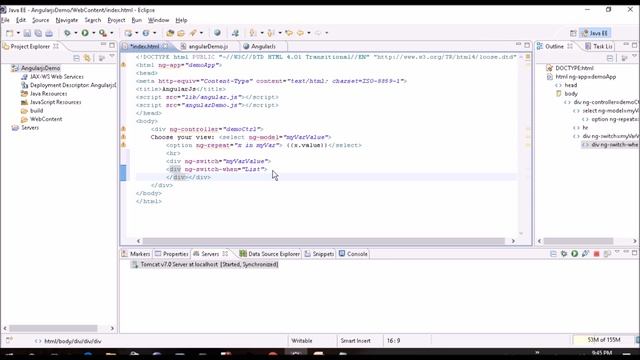Image resolution: width=640 pixels, height=360 pixels.
Task: Select JAX-WS Web Services tree item
Action: coord(57,77)
